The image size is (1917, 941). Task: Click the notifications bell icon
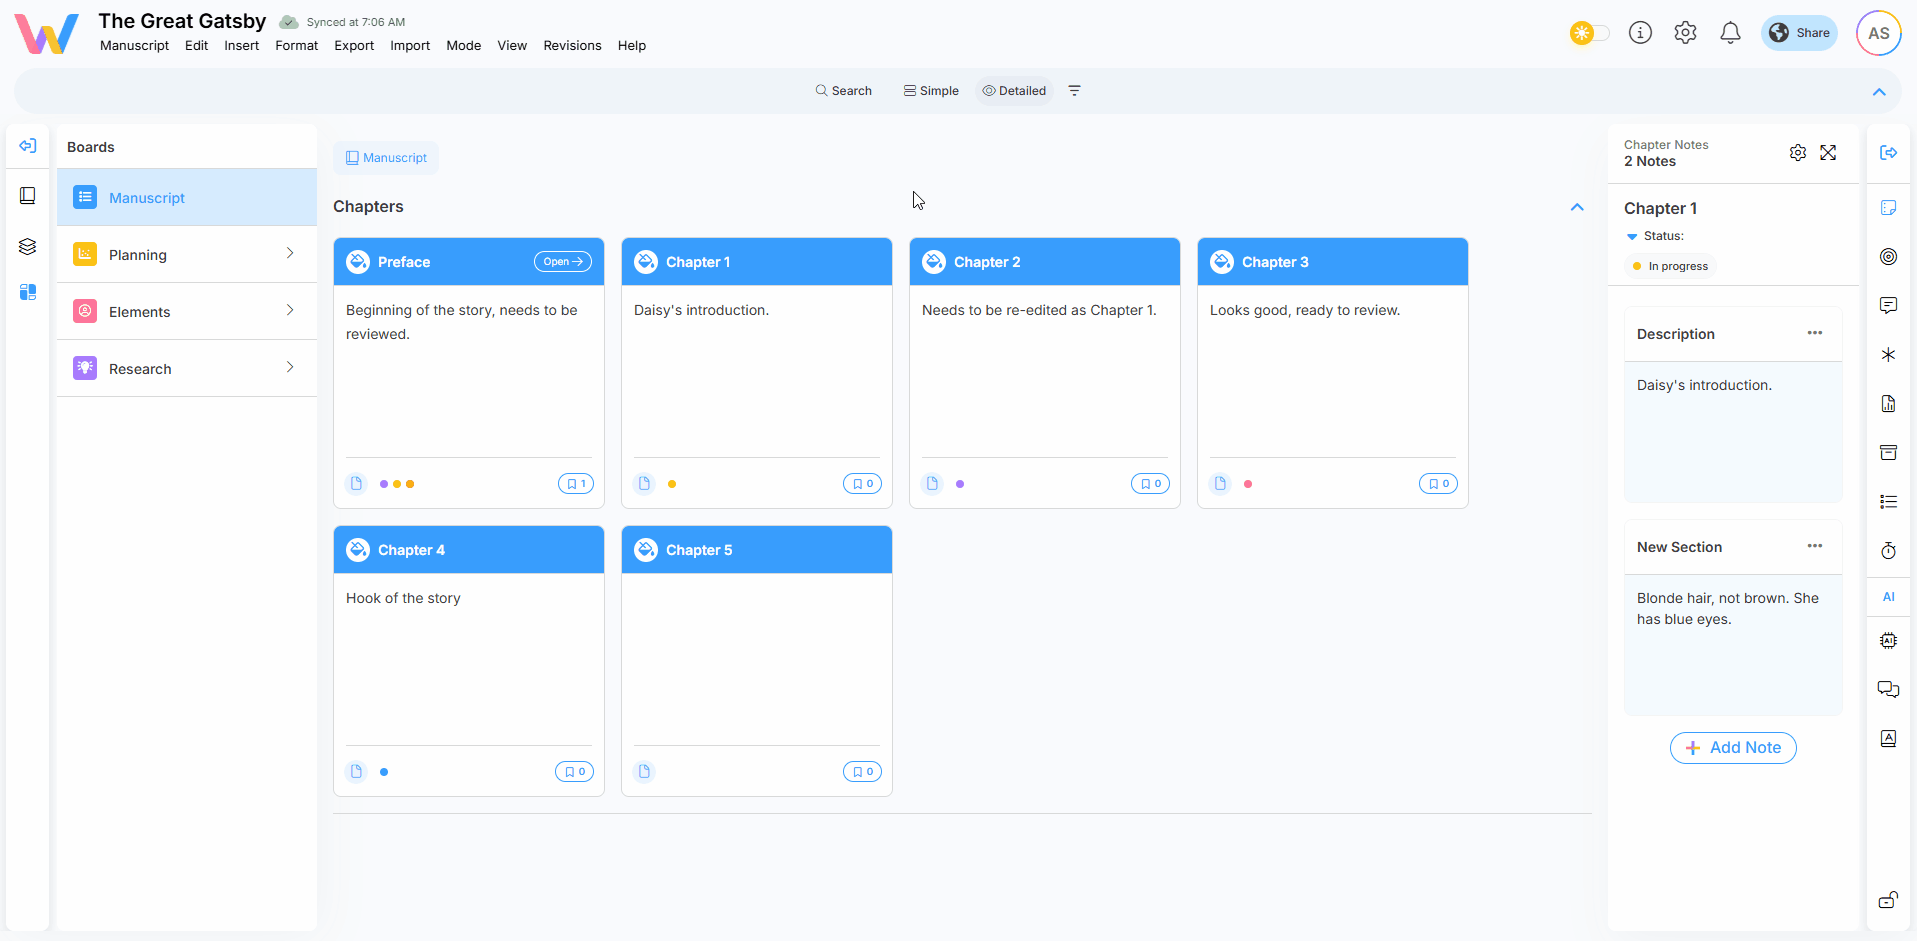pyautogui.click(x=1730, y=33)
